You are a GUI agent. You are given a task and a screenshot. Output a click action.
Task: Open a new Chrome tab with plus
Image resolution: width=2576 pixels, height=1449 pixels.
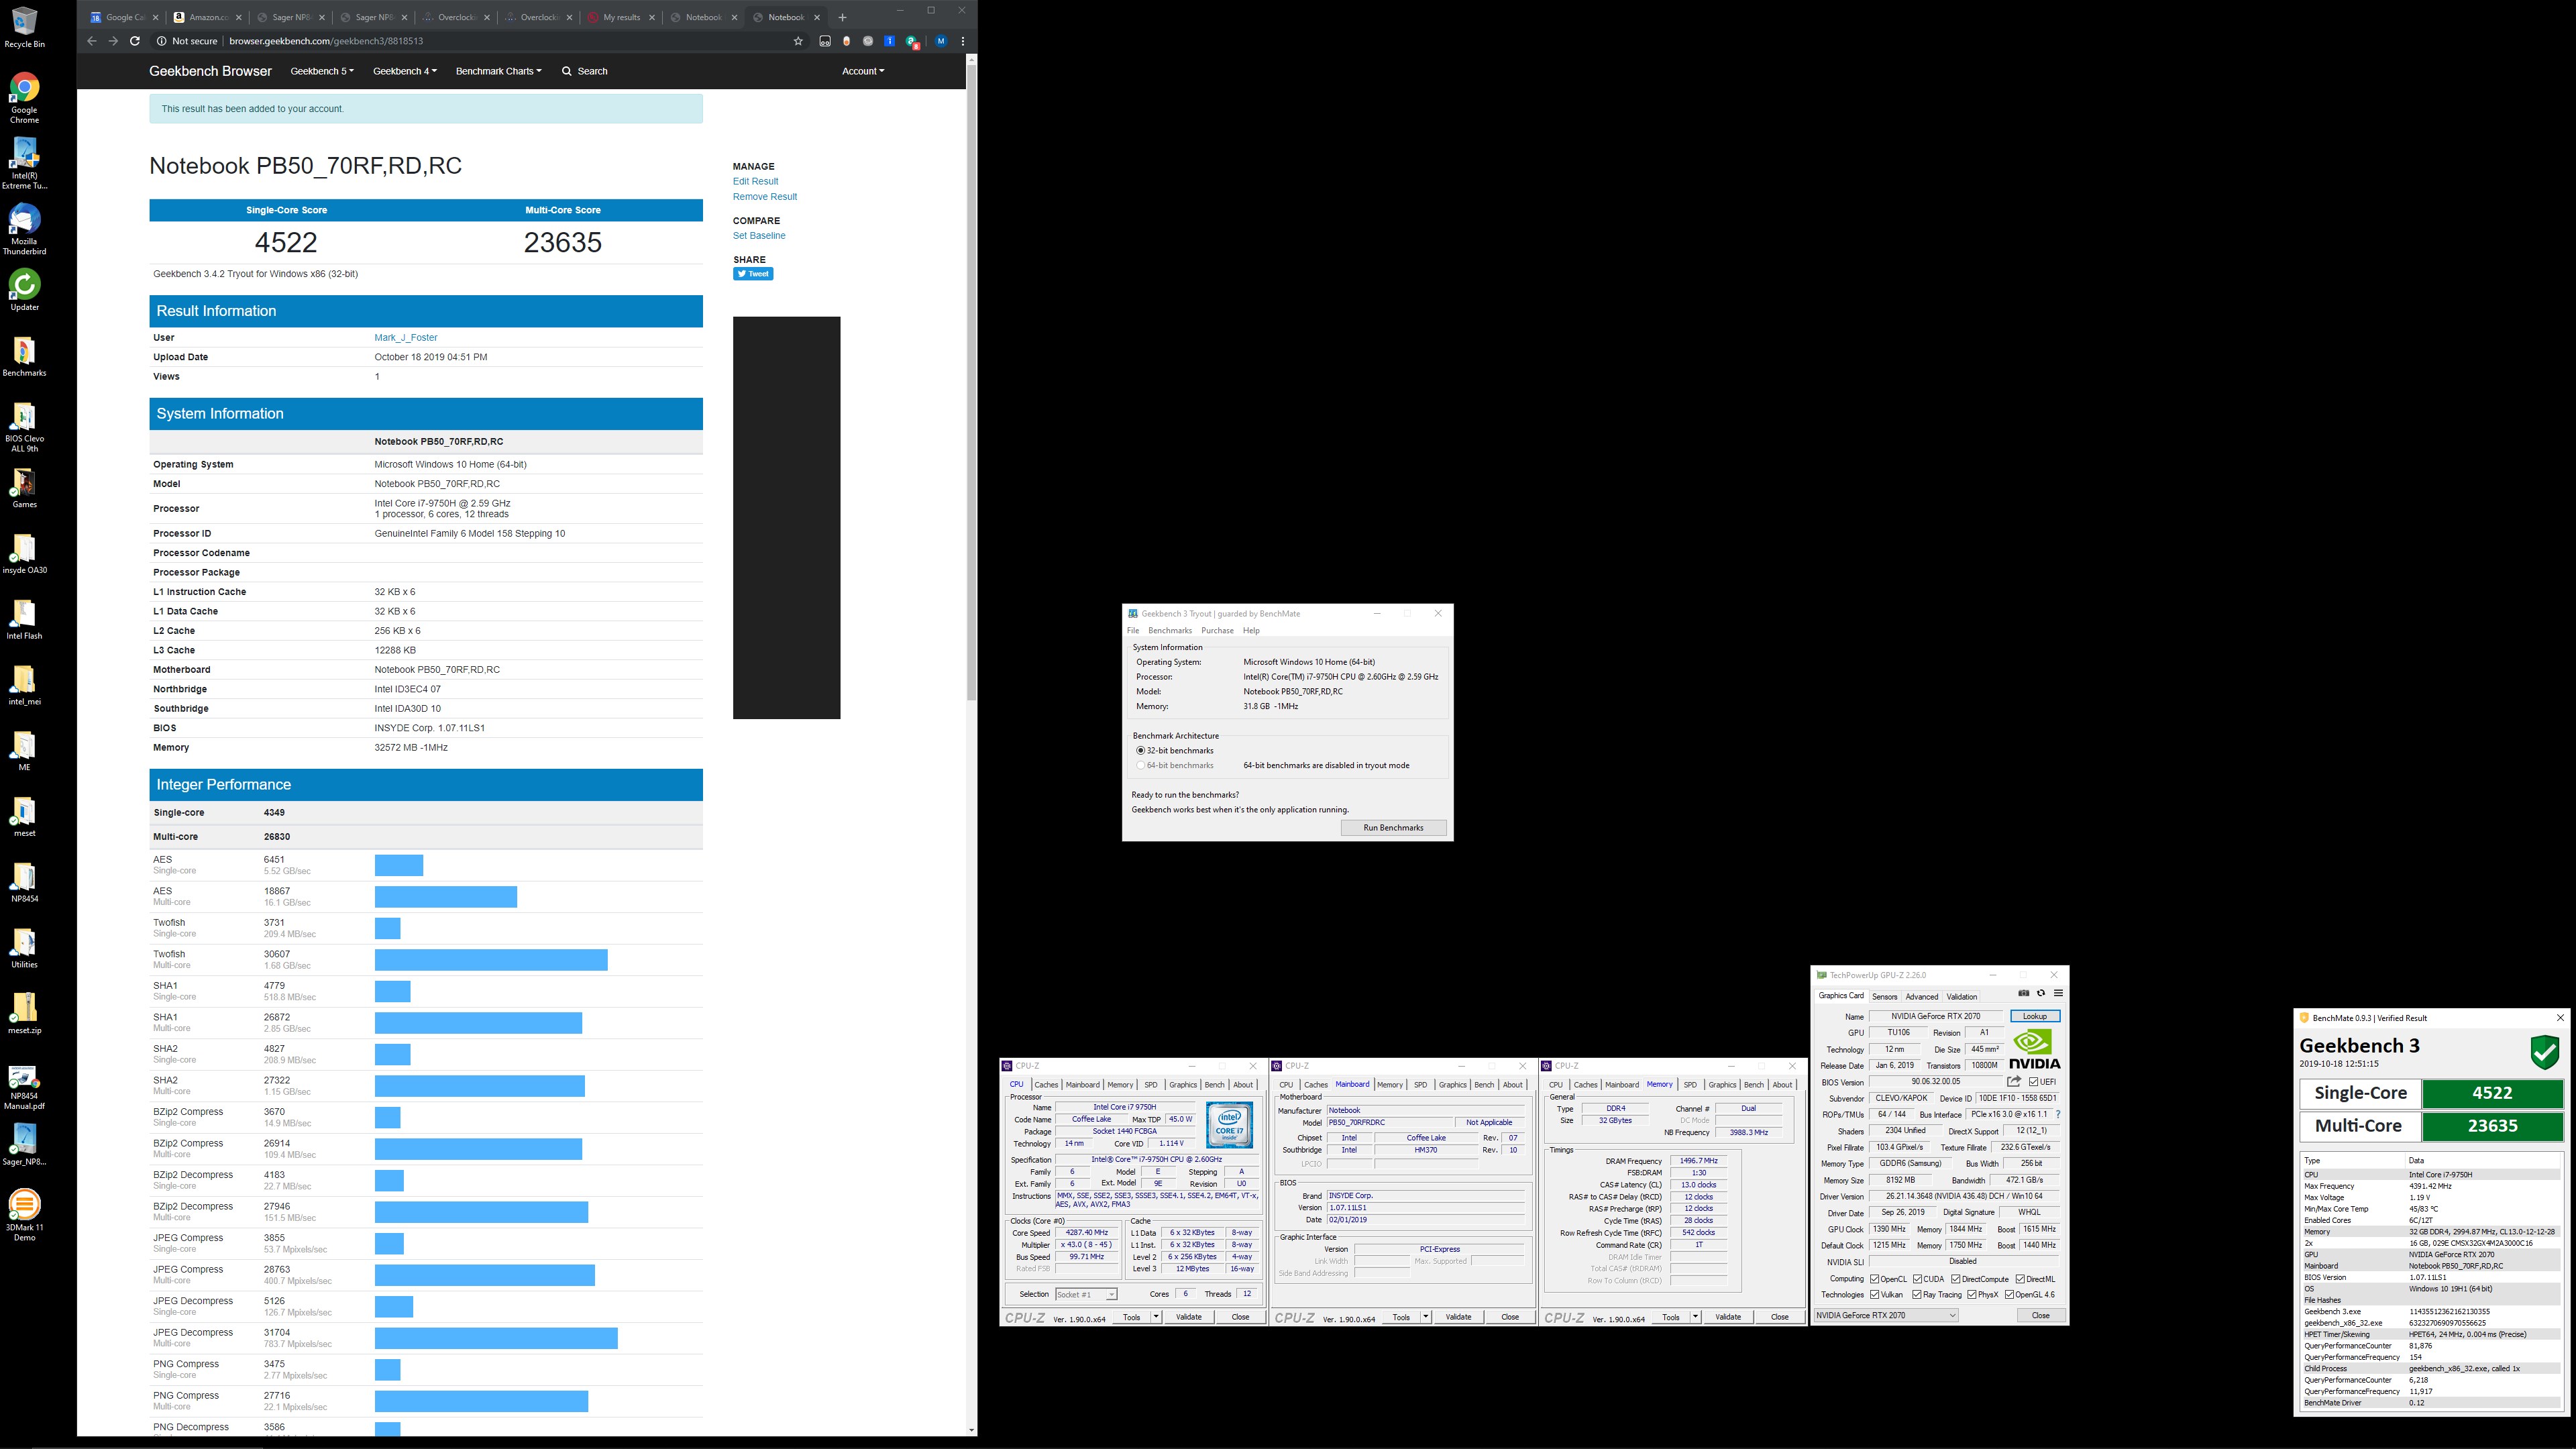[x=842, y=17]
